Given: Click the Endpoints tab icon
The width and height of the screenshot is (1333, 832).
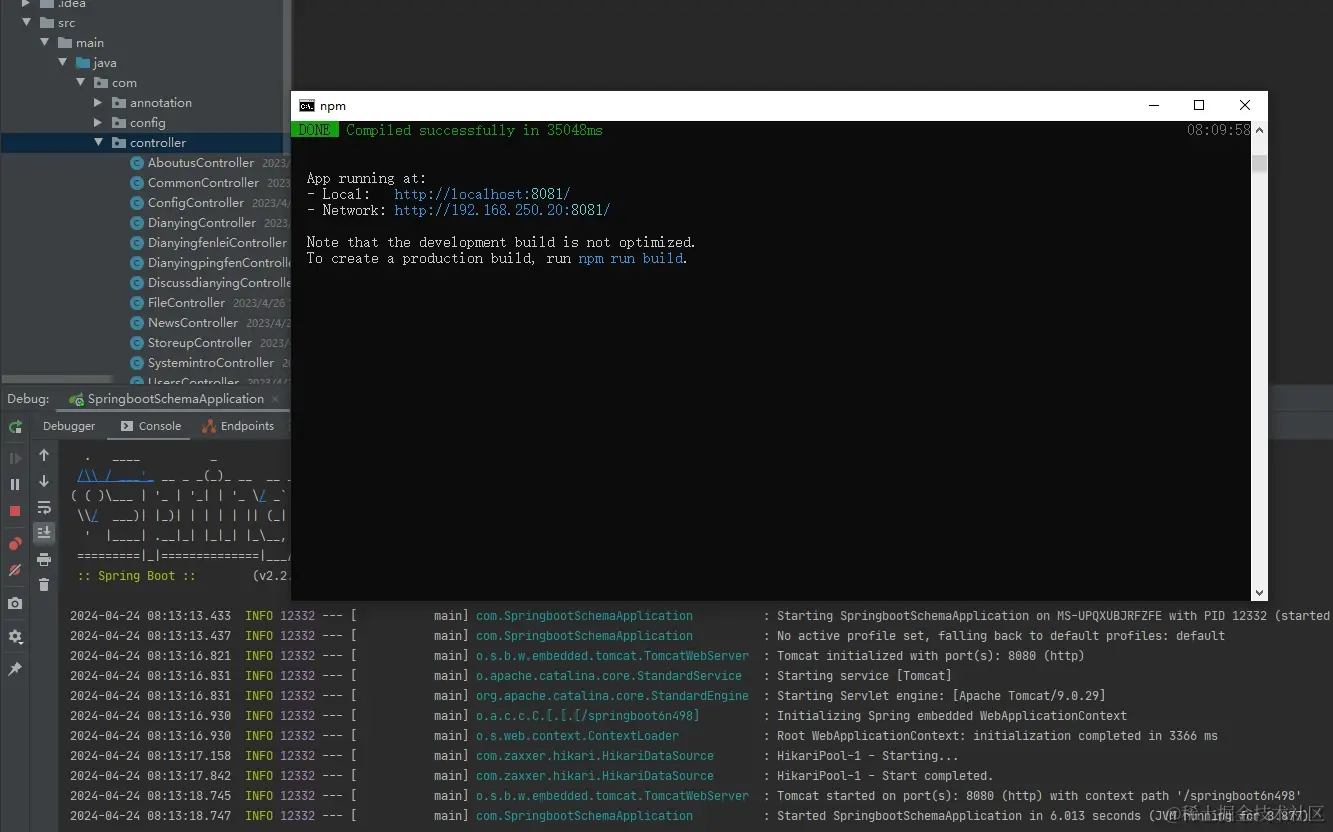Looking at the screenshot, I should 209,426.
